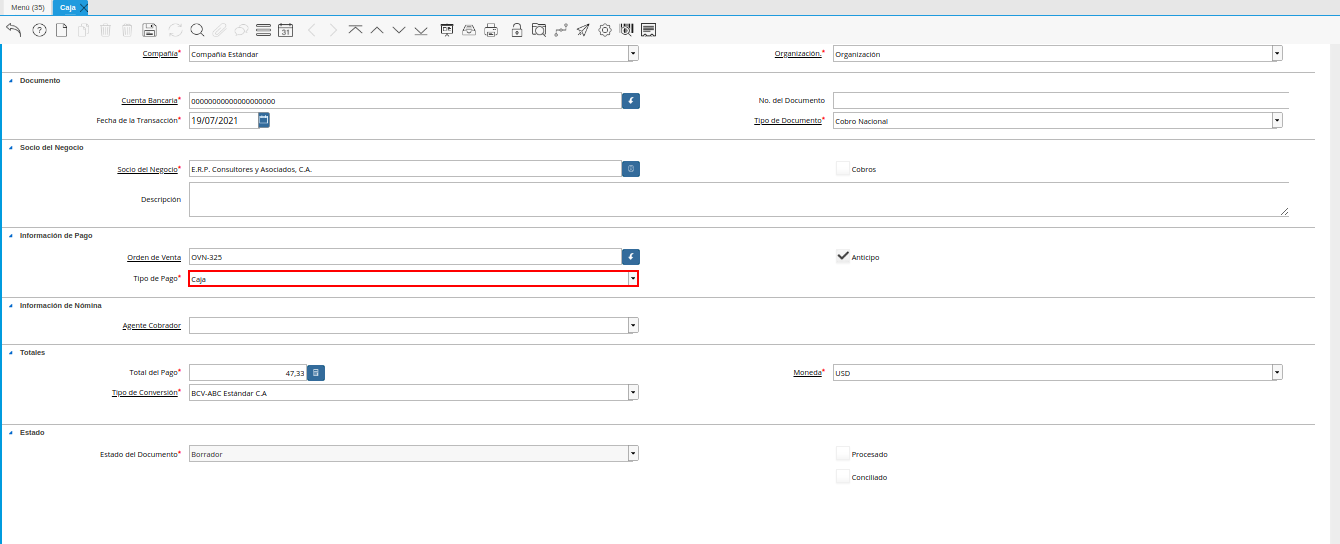Save the record with floppy disk icon
1340x544 pixels.
(150, 30)
